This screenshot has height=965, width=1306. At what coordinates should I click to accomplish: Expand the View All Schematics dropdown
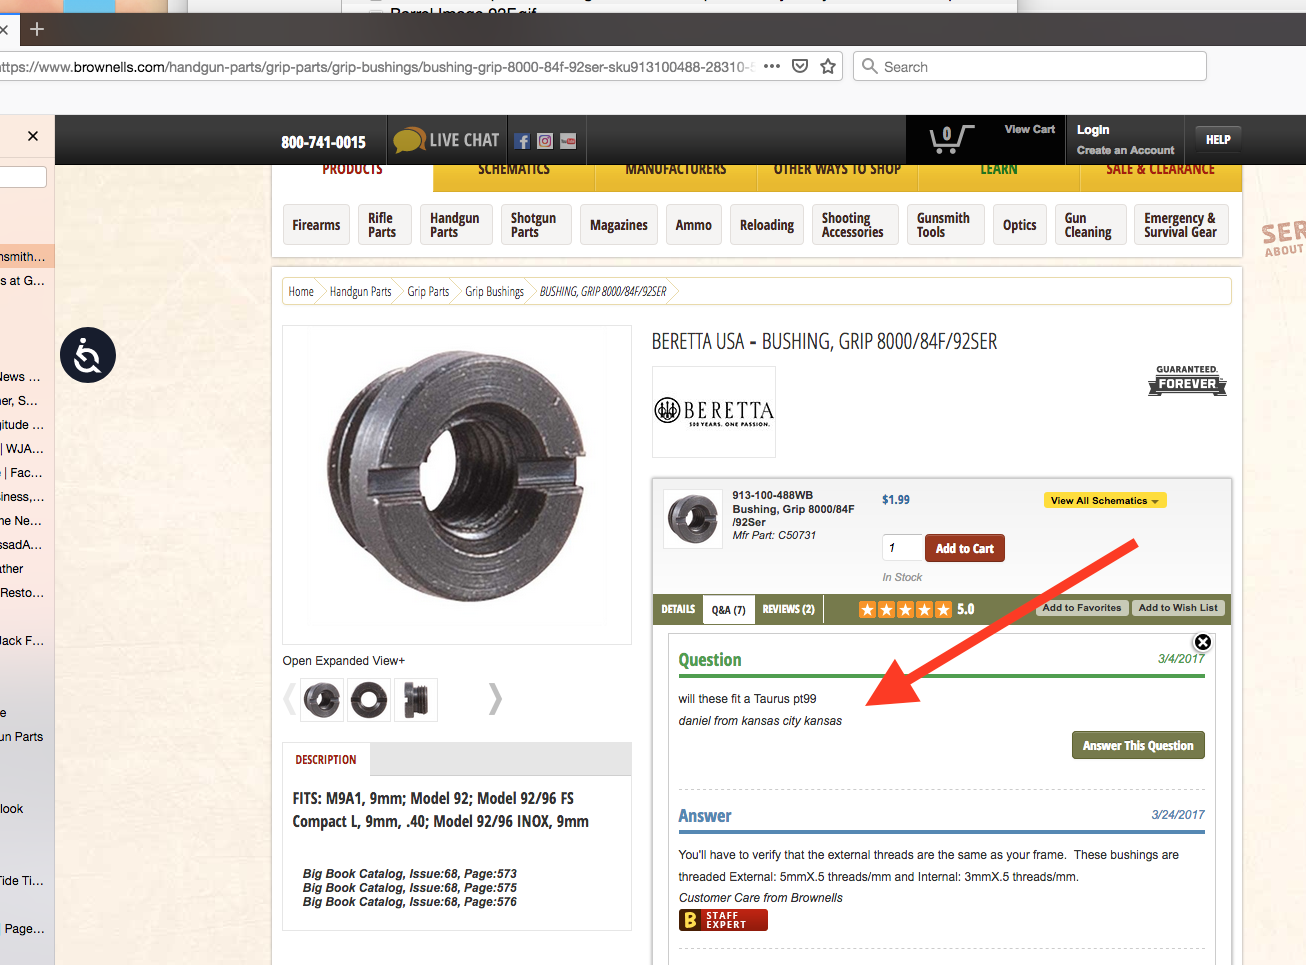pyautogui.click(x=1105, y=500)
